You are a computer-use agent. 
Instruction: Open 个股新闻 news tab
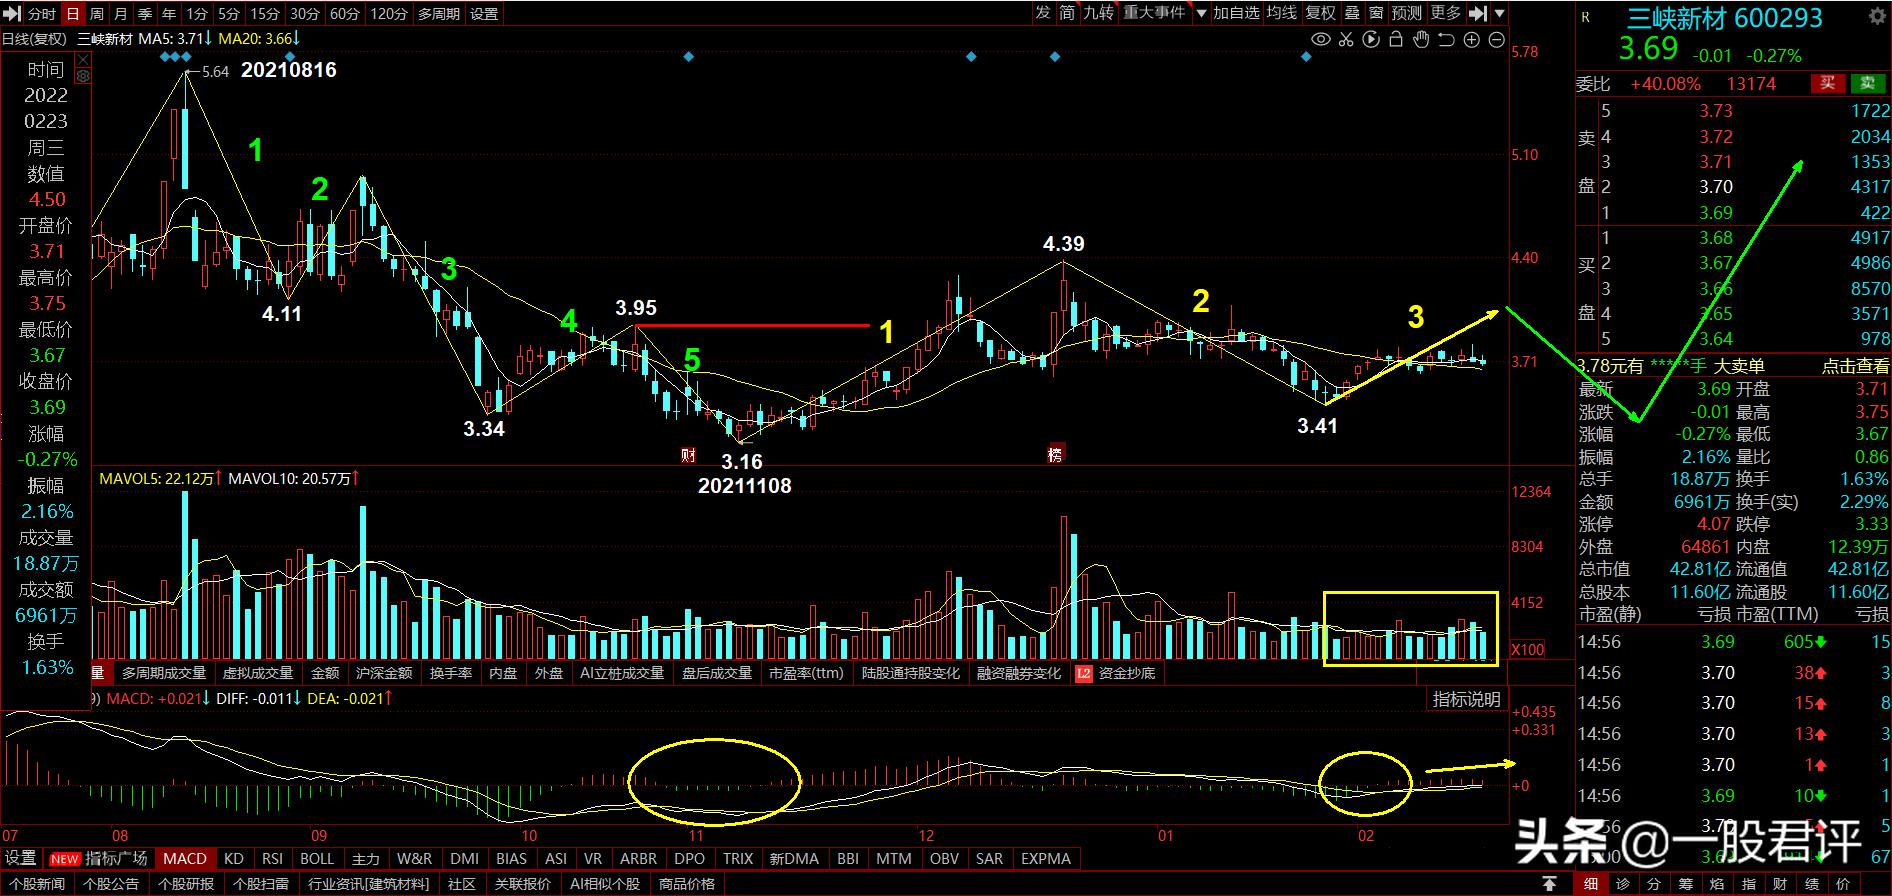coord(37,884)
